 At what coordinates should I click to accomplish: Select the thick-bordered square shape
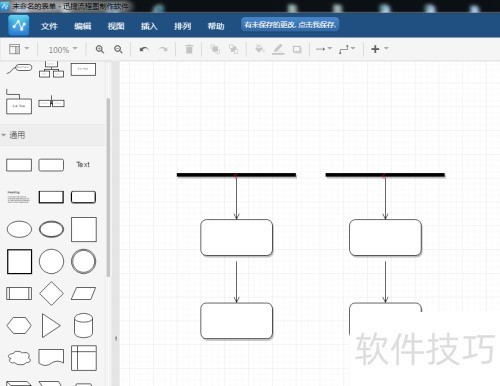click(x=19, y=261)
